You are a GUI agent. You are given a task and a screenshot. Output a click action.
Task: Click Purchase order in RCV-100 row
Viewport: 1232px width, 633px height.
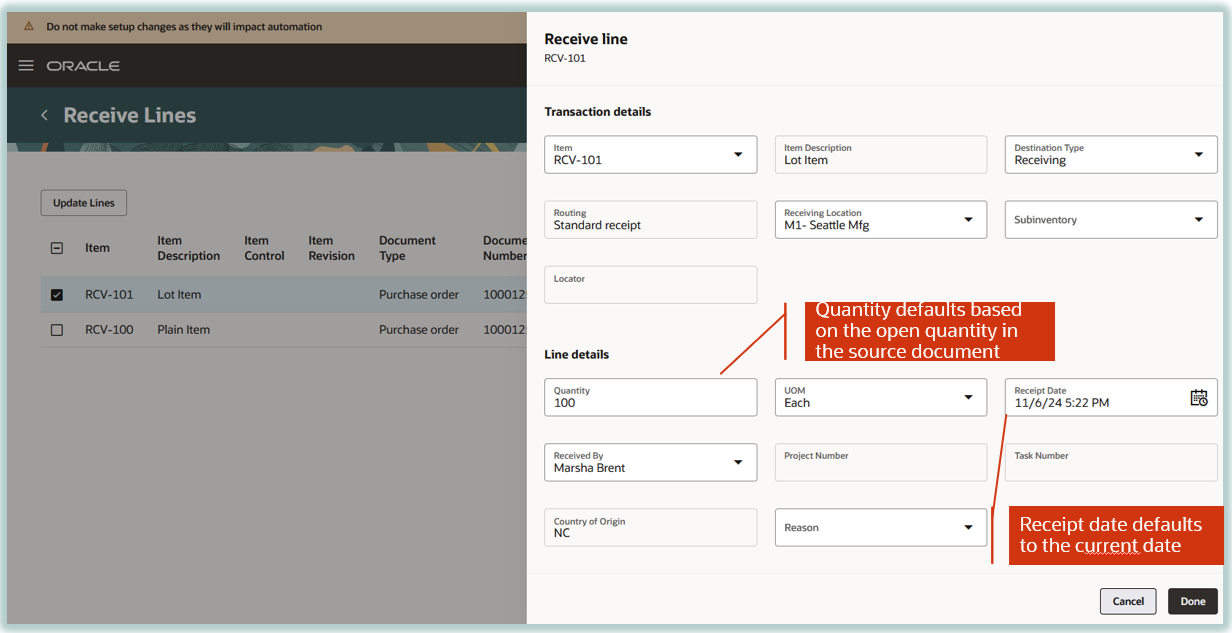[419, 330]
